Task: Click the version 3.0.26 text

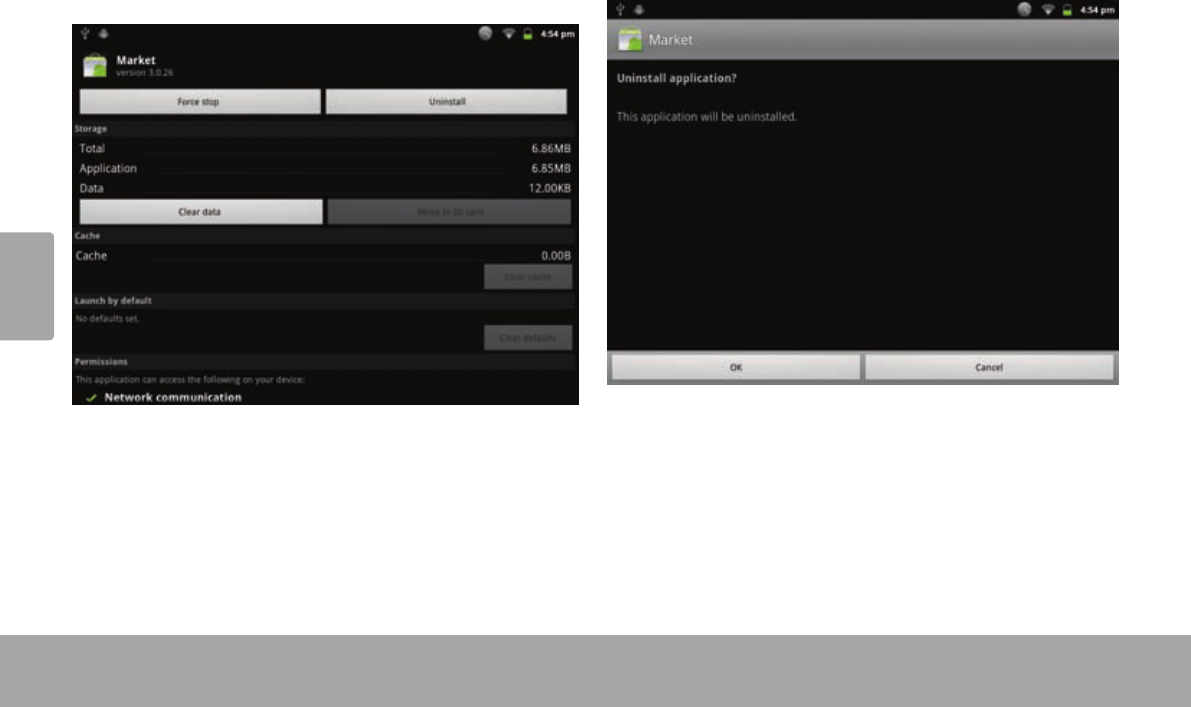Action: tap(144, 73)
